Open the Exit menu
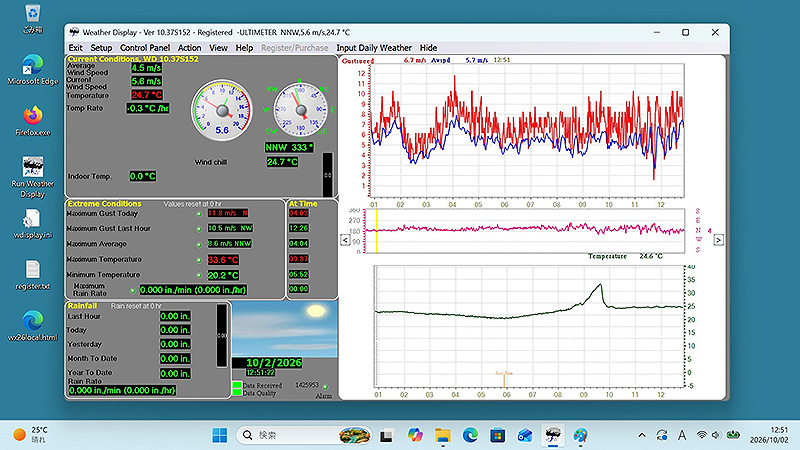 coord(76,47)
